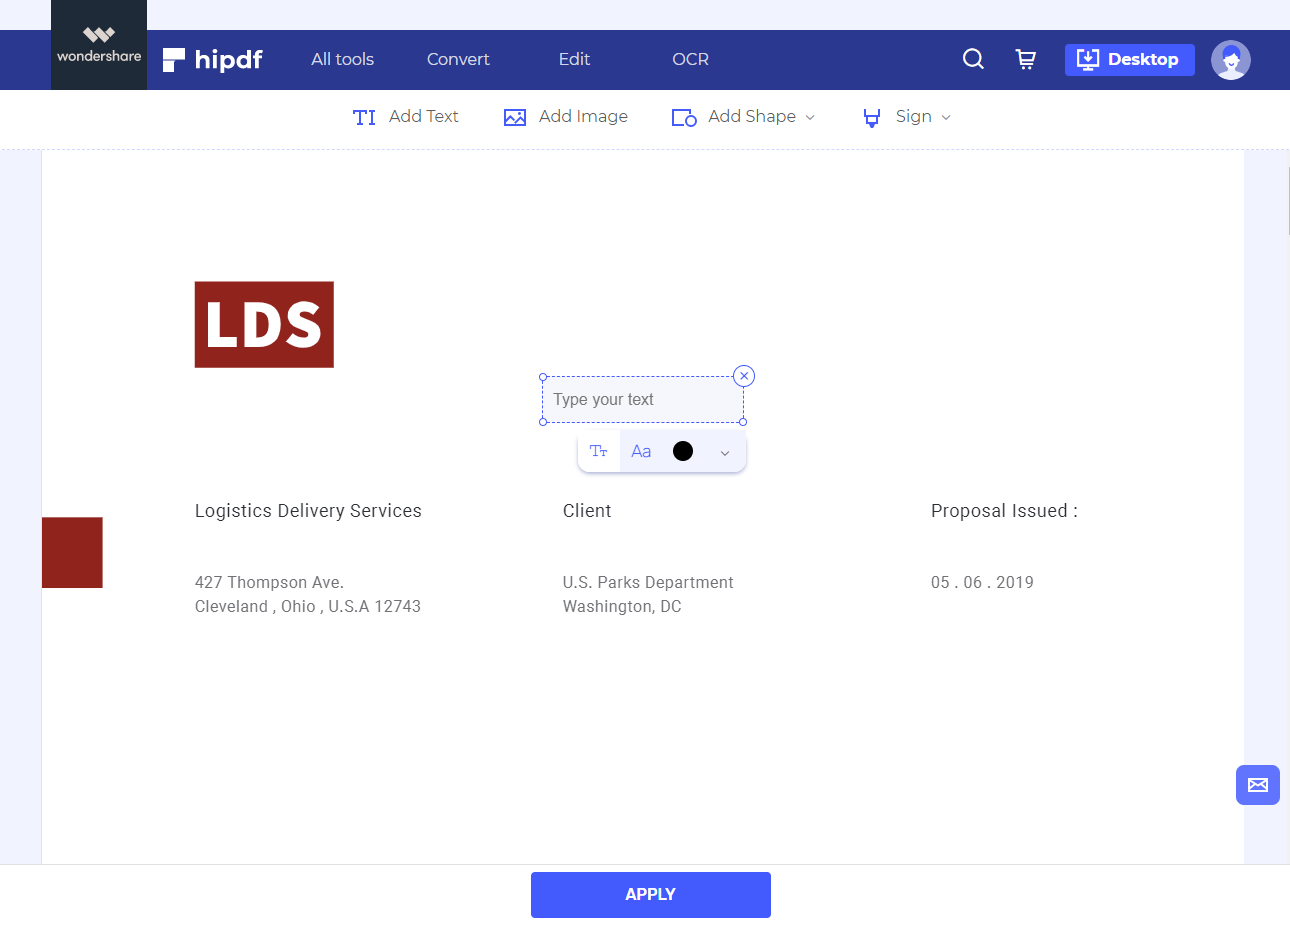Delete the text box with the X icon
Viewport: 1290px width, 925px height.
(744, 376)
